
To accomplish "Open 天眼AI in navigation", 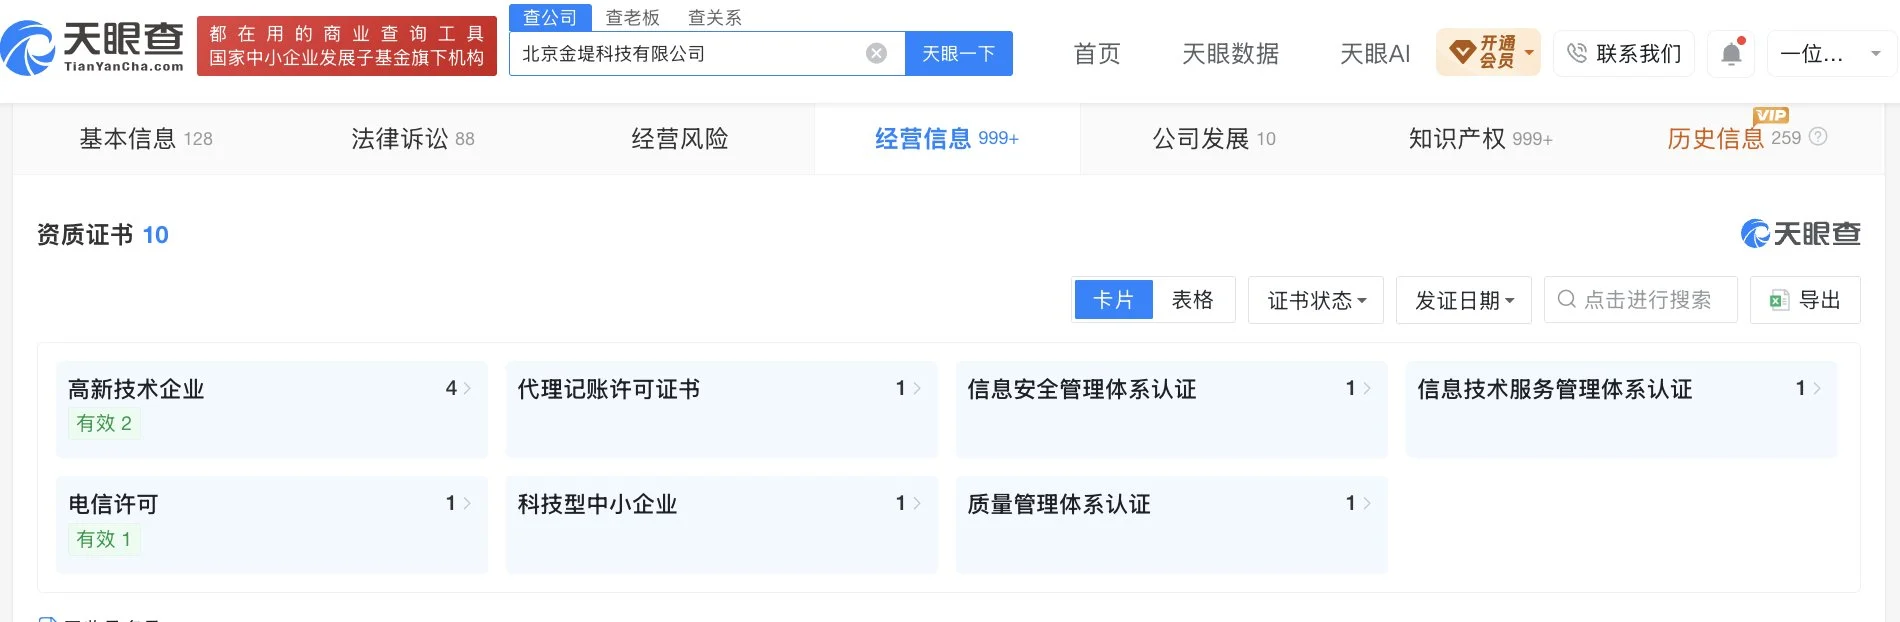I will [x=1375, y=53].
